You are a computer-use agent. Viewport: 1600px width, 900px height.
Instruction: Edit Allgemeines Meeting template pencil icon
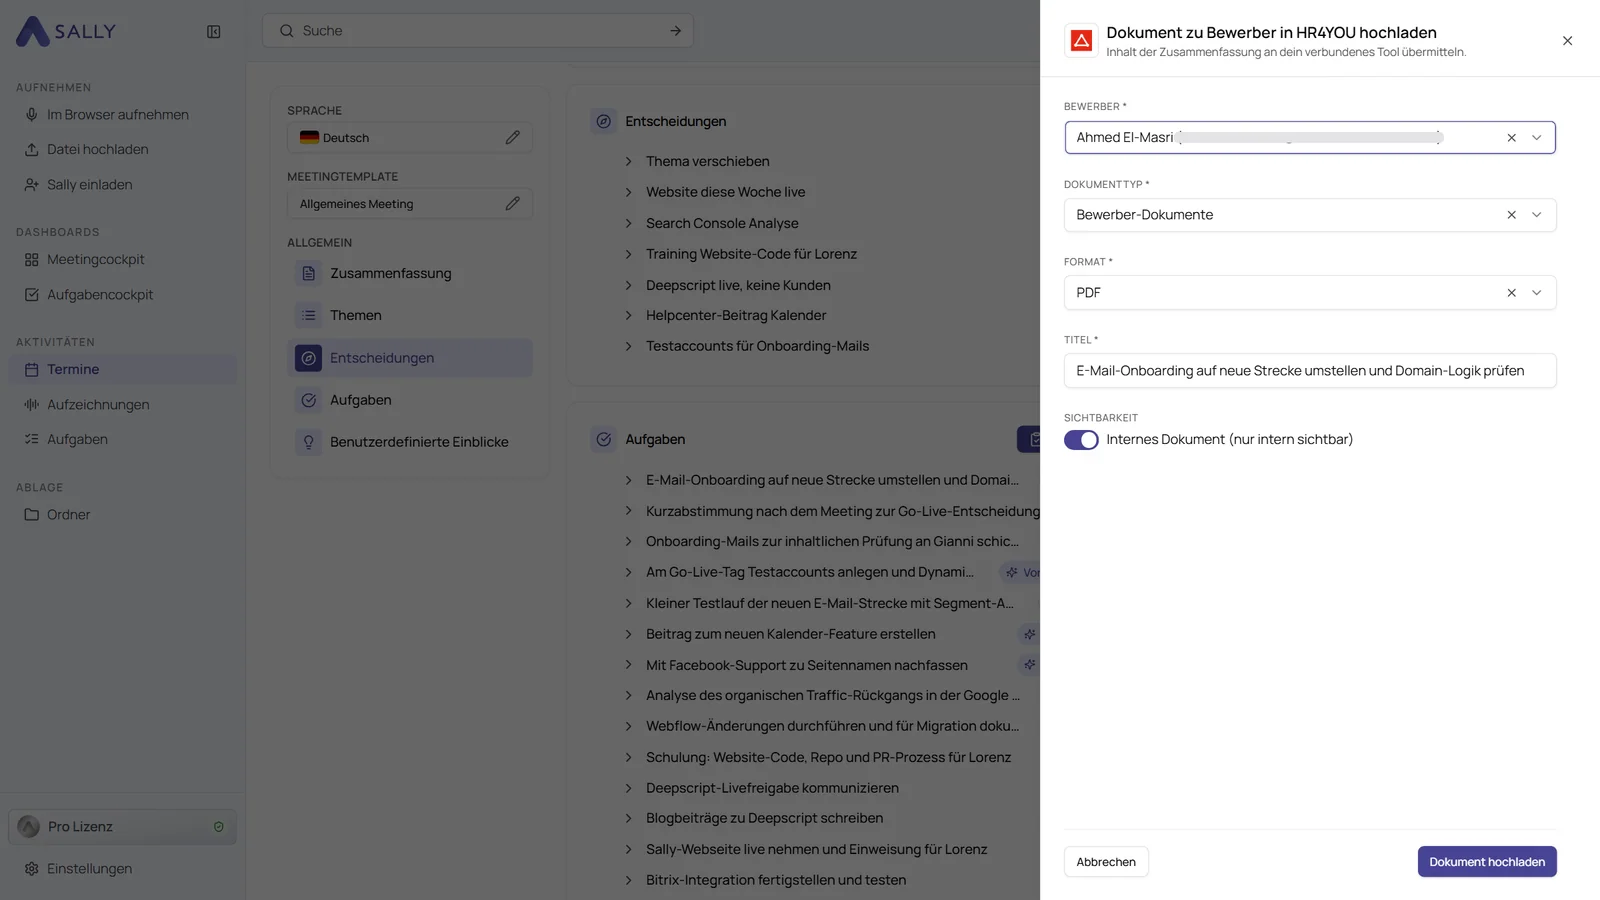pos(512,204)
